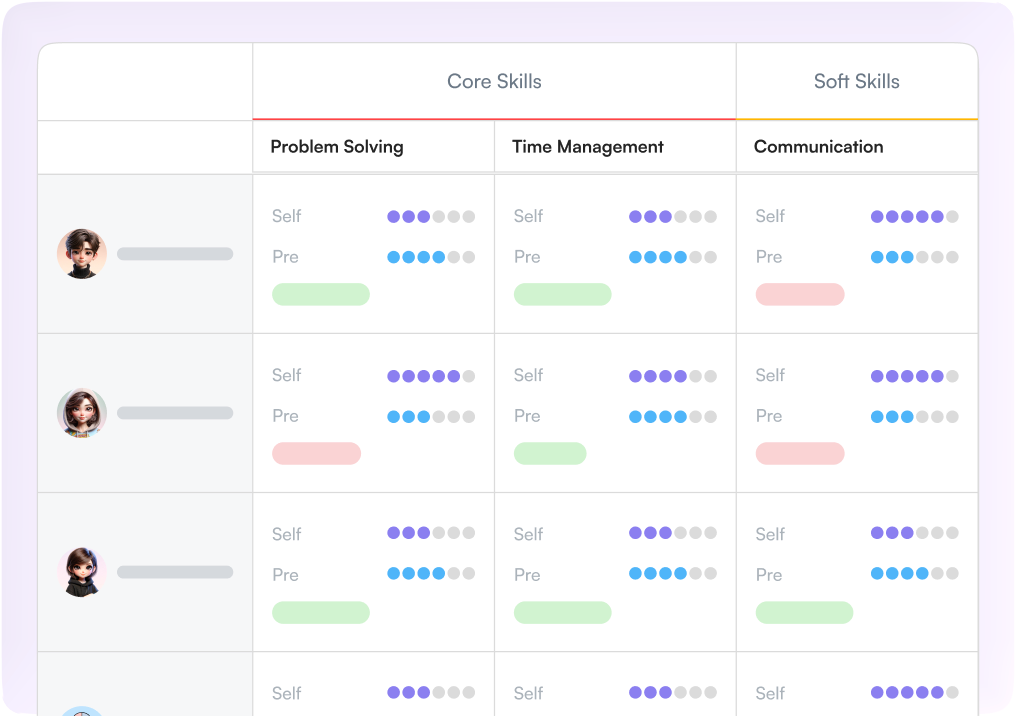Viewport: 1016px width, 716px height.
Task: Click Self label in second row Communication
Action: (x=770, y=376)
